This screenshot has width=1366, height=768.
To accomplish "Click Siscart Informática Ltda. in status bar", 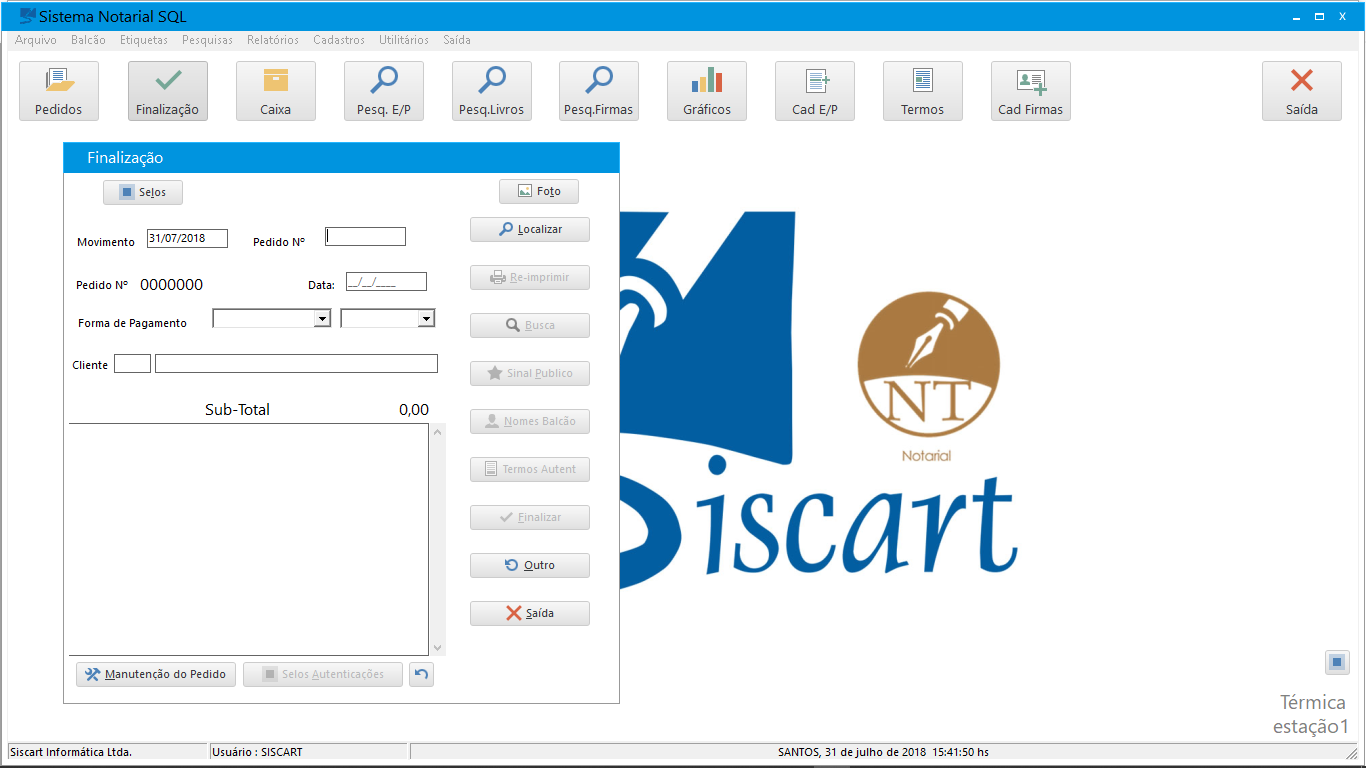I will tap(71, 752).
